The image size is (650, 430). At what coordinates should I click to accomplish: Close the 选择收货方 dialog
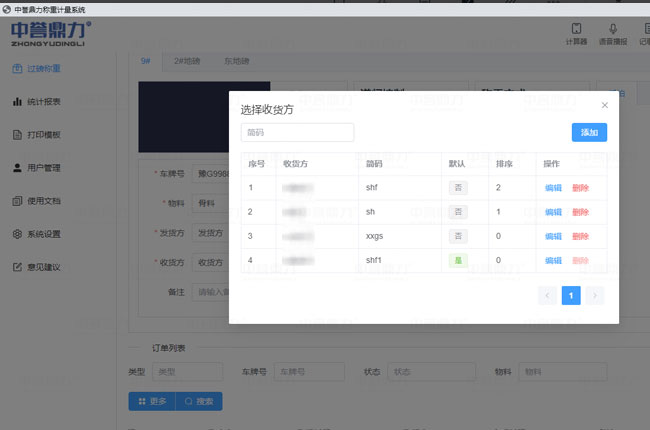click(x=604, y=105)
